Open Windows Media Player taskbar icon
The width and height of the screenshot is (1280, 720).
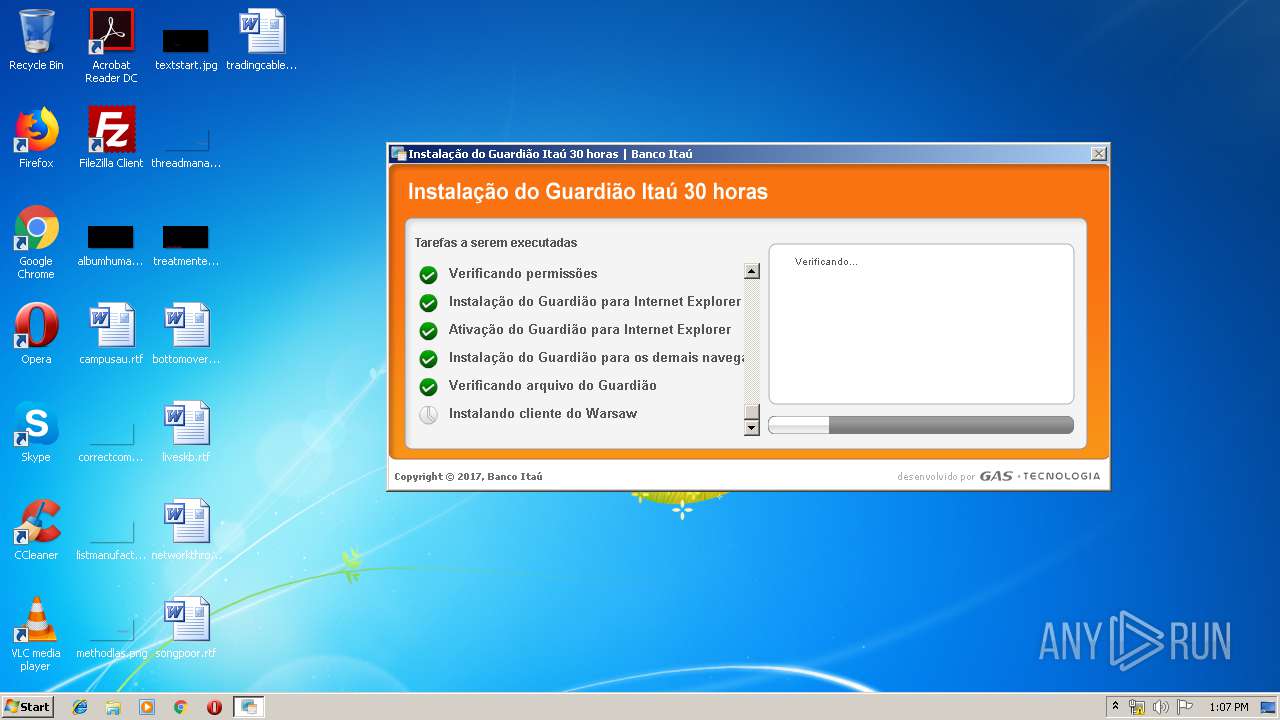tap(147, 707)
